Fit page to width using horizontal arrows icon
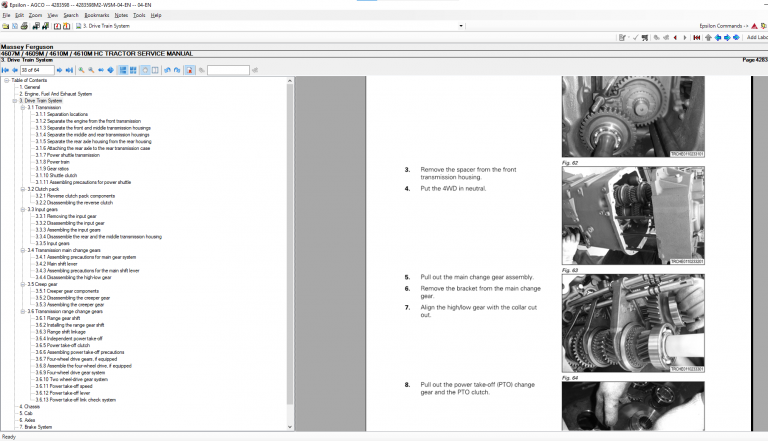Screen dimensions: 768x441 coord(101,70)
